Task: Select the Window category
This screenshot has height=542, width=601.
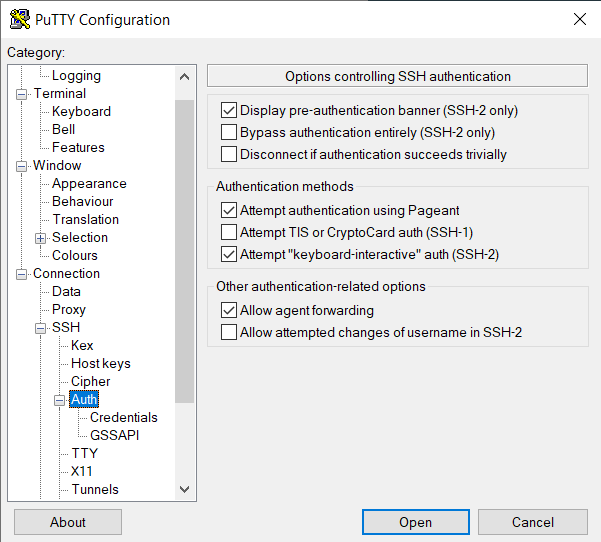Action: [57, 165]
